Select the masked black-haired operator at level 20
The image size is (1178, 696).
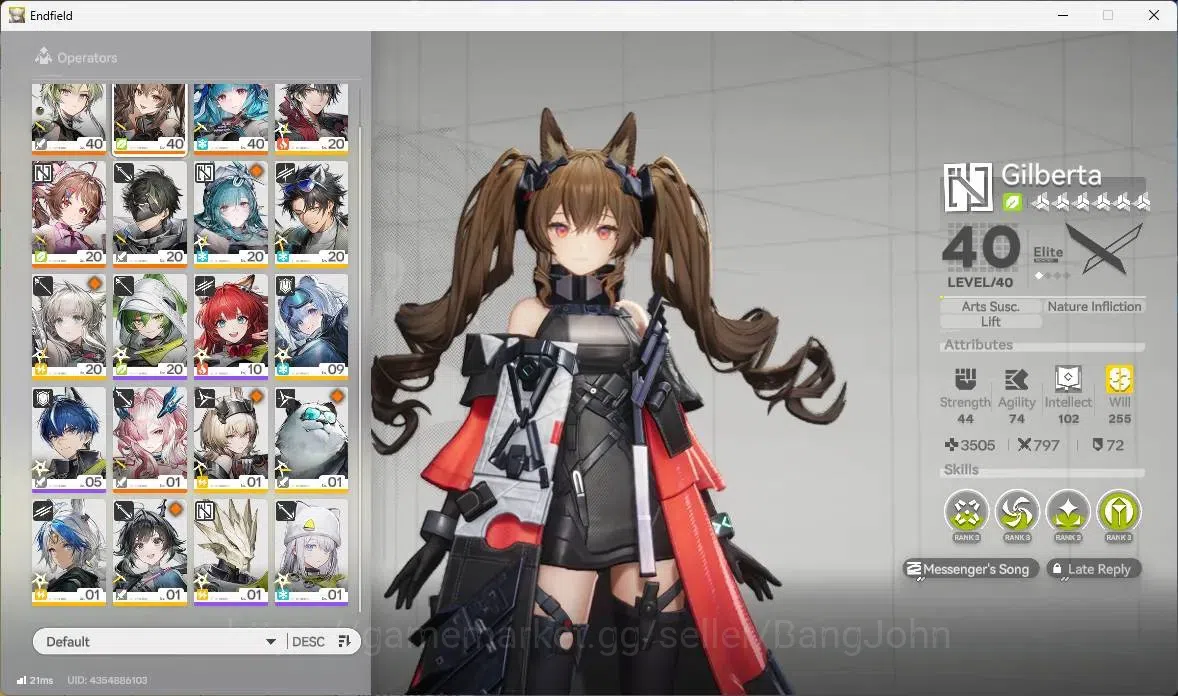(x=150, y=213)
